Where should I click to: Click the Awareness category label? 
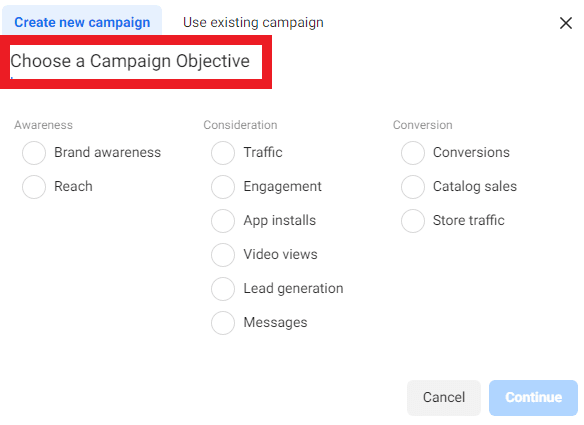coord(44,125)
